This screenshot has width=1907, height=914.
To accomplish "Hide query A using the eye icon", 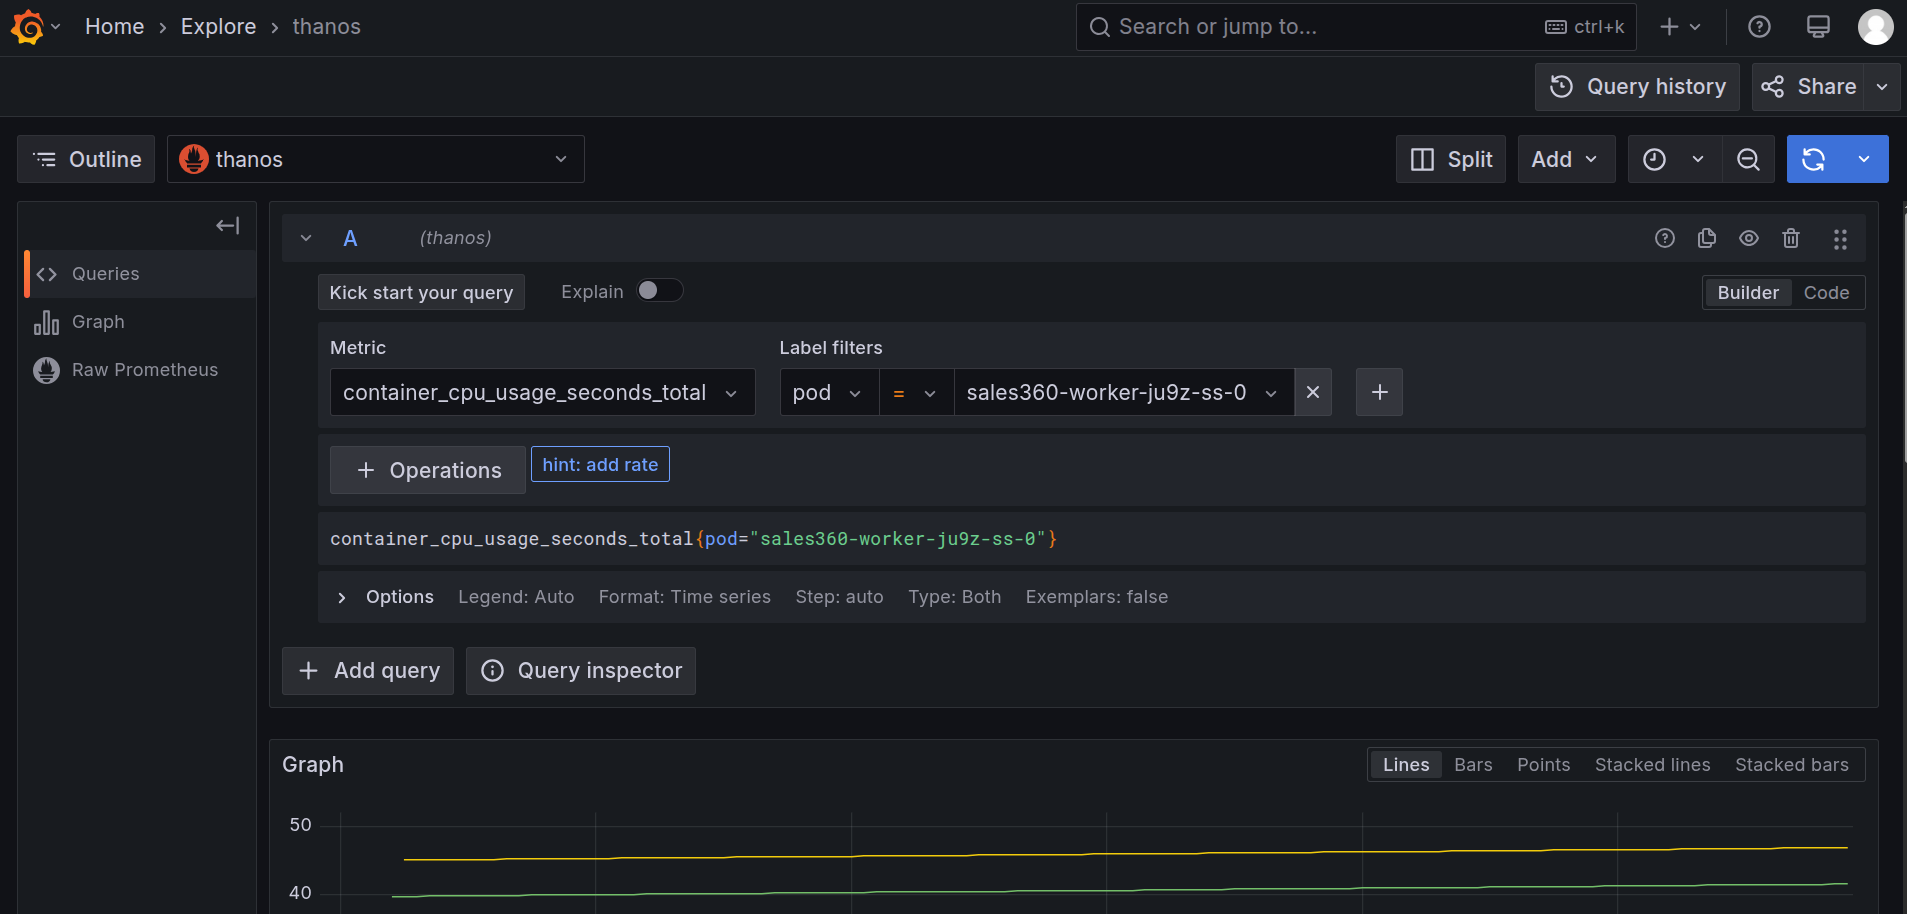I will pos(1748,238).
